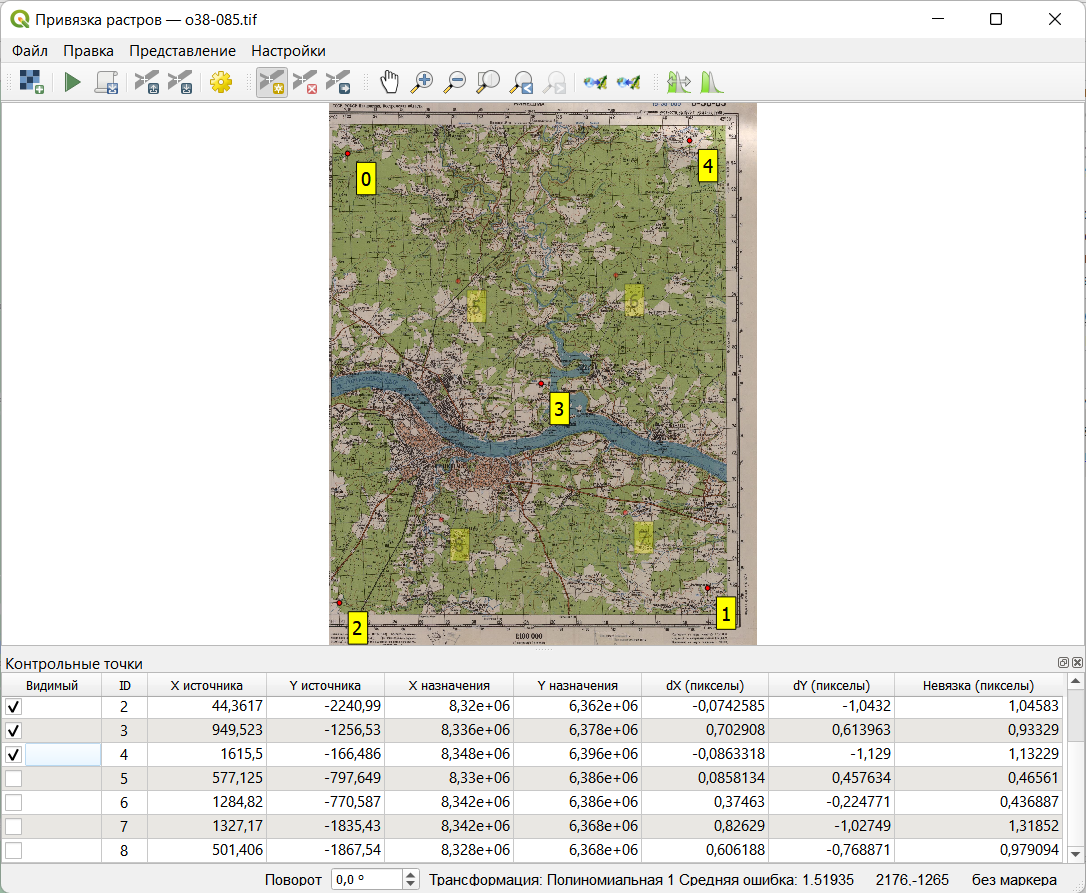
Task: Click the Zoom In magnifier icon
Action: tap(423, 82)
